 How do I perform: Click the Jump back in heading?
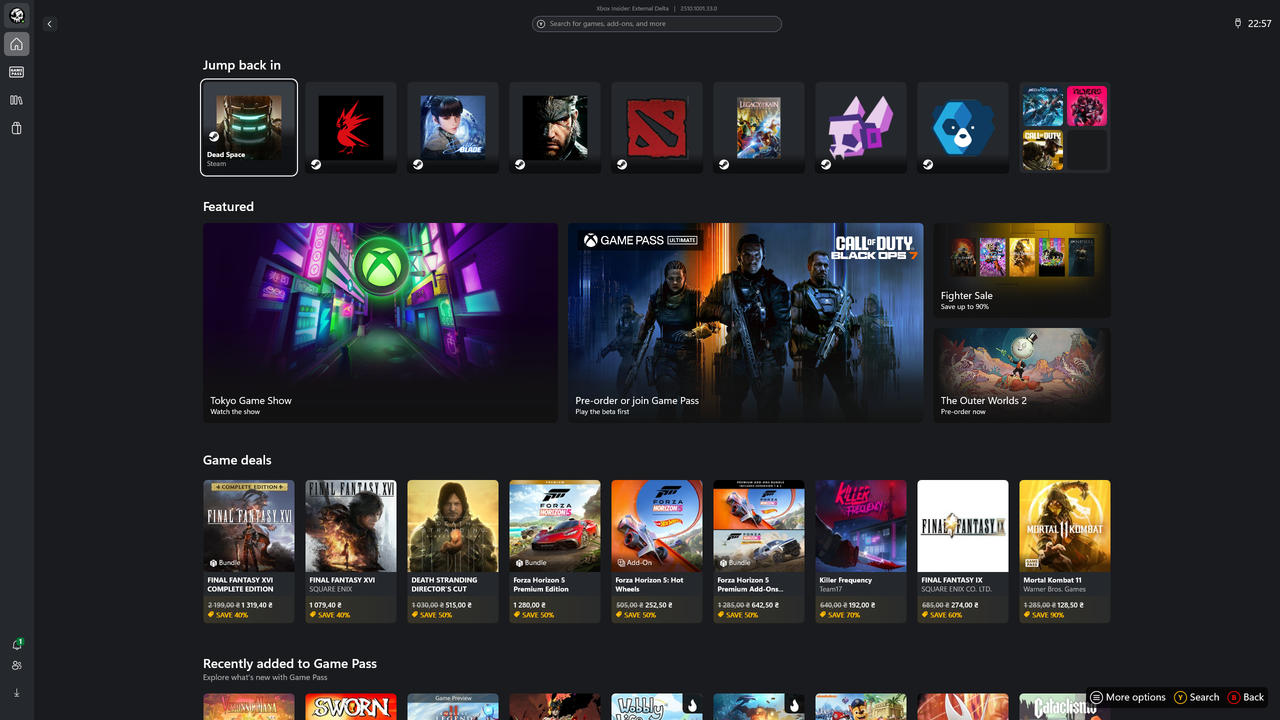[x=242, y=65]
